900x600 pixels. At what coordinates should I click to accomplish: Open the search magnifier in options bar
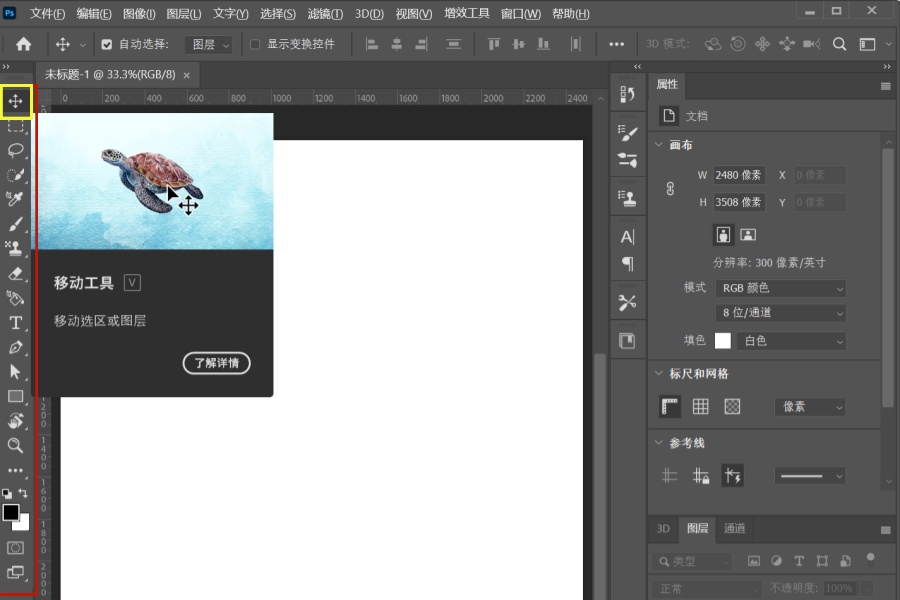(839, 44)
